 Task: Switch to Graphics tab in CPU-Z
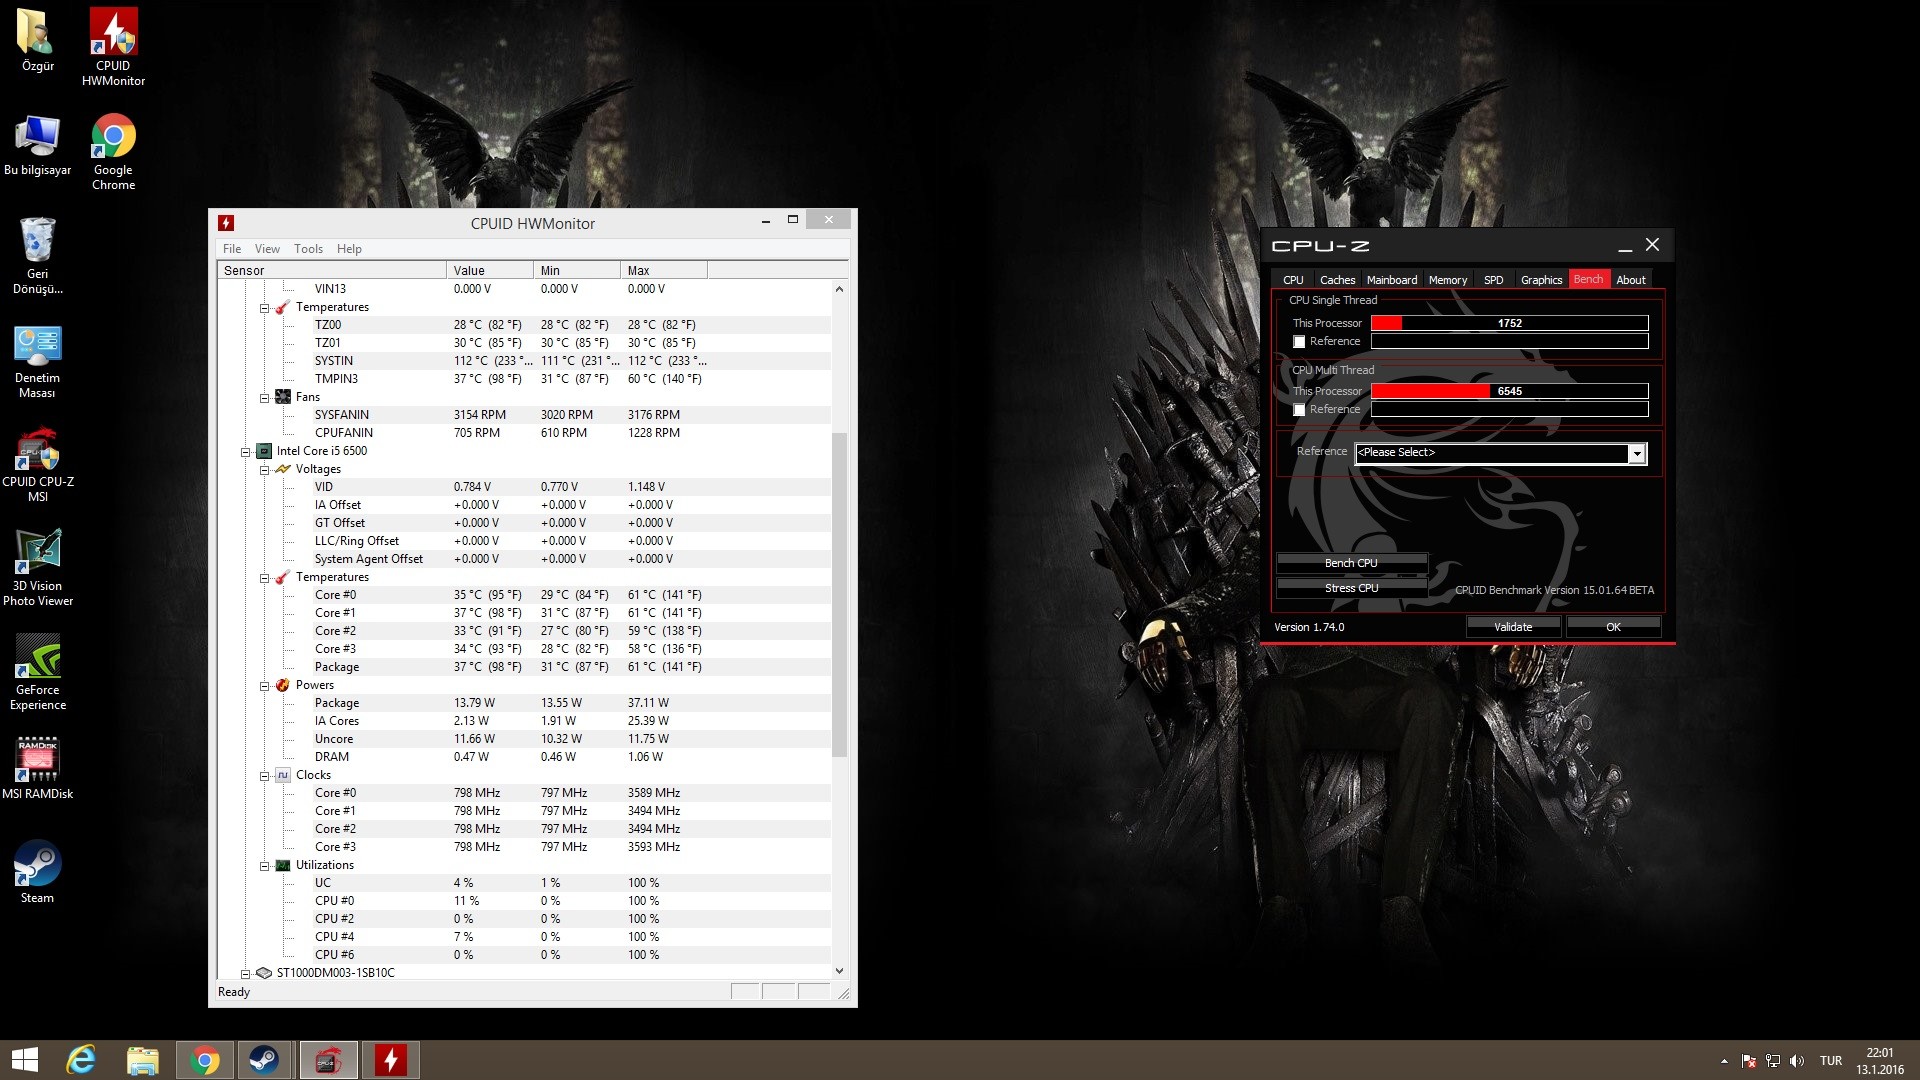(1541, 280)
